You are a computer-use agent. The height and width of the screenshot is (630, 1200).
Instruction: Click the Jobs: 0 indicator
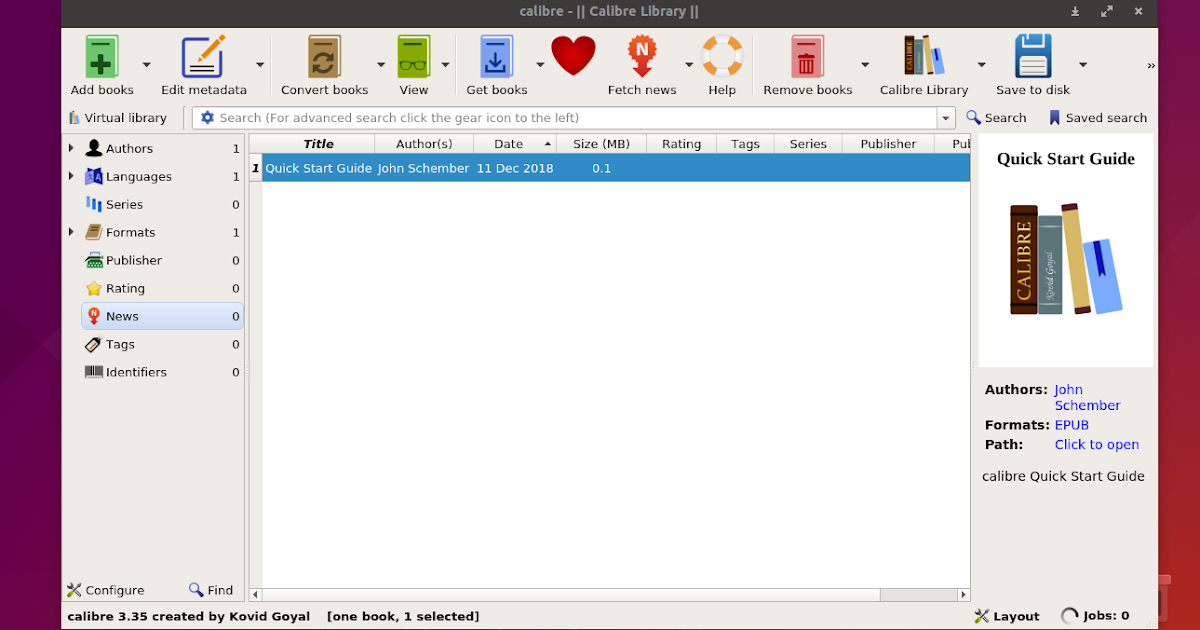pyautogui.click(x=1095, y=616)
